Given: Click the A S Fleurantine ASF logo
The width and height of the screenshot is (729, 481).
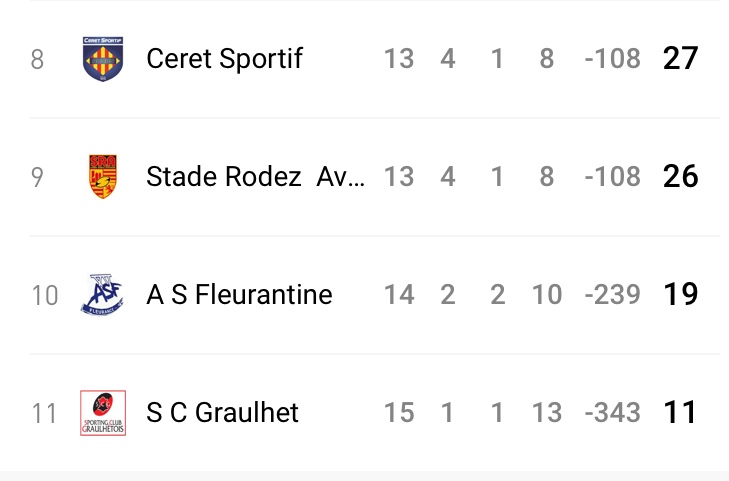Looking at the screenshot, I should pos(103,295).
